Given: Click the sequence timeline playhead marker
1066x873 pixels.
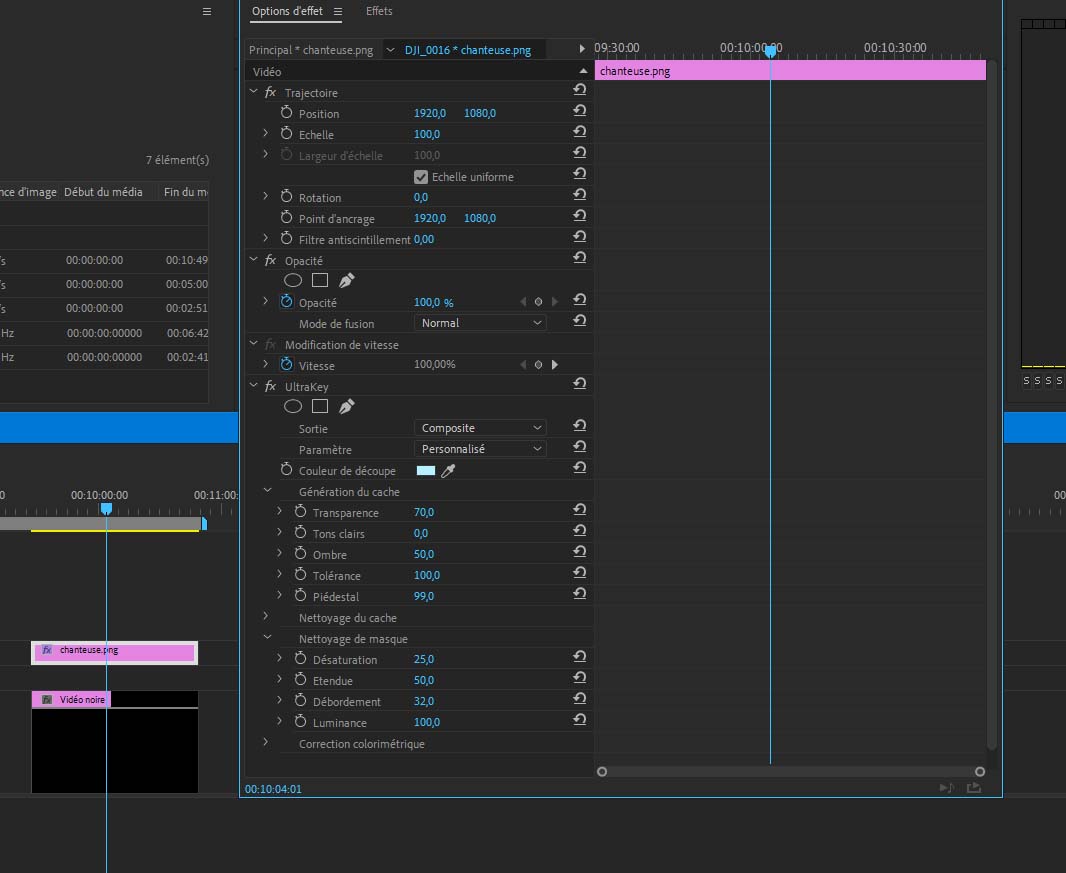Looking at the screenshot, I should [x=106, y=509].
